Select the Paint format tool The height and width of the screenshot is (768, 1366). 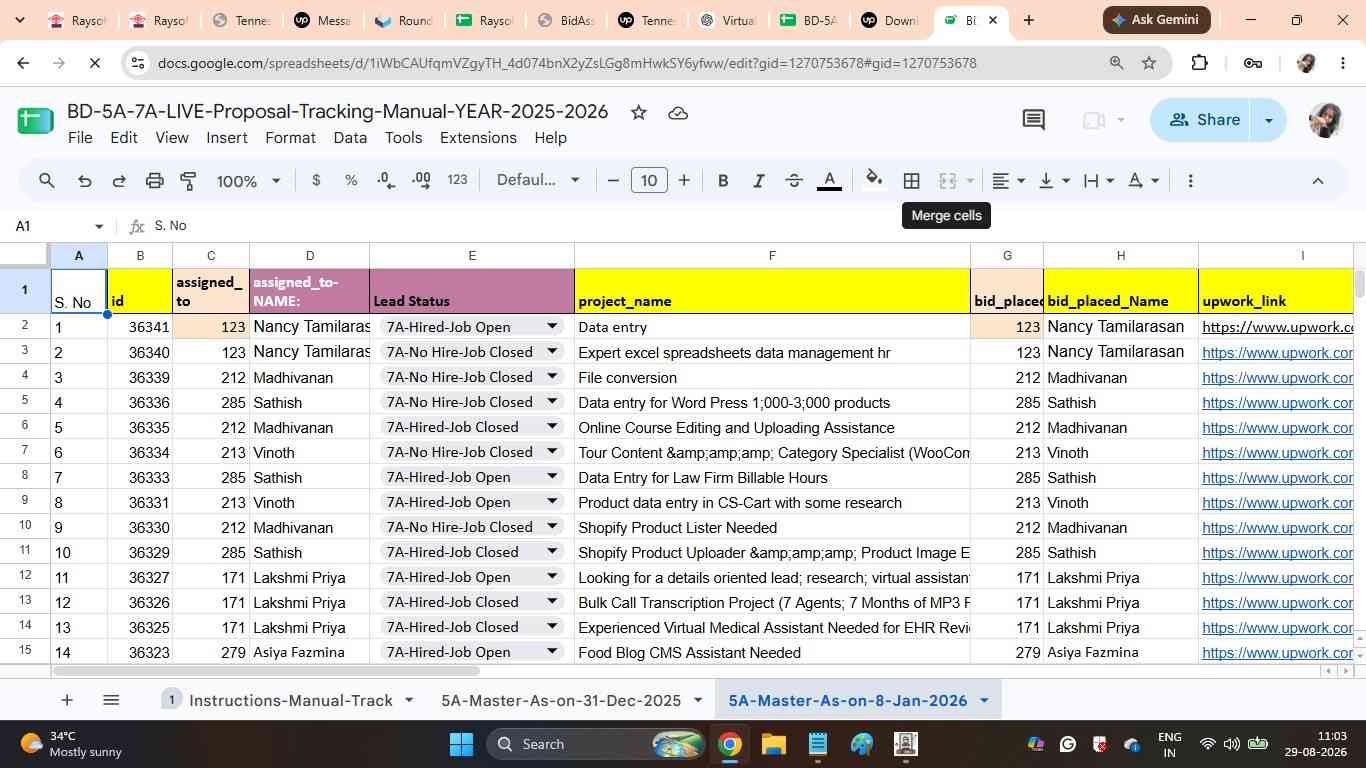(188, 181)
